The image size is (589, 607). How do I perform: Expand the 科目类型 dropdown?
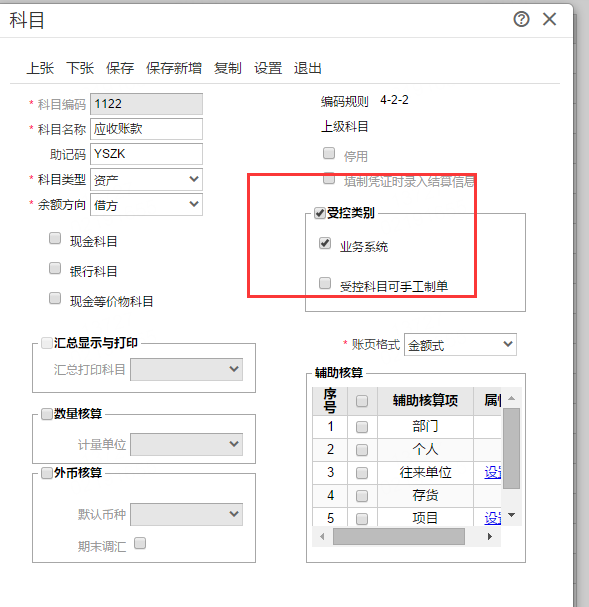(146, 180)
